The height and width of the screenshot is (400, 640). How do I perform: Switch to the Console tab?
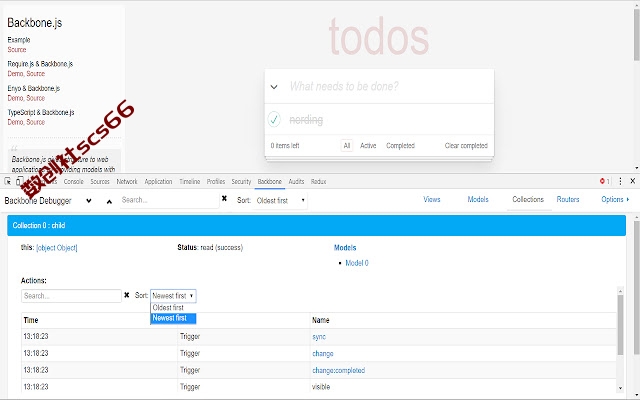(73, 182)
